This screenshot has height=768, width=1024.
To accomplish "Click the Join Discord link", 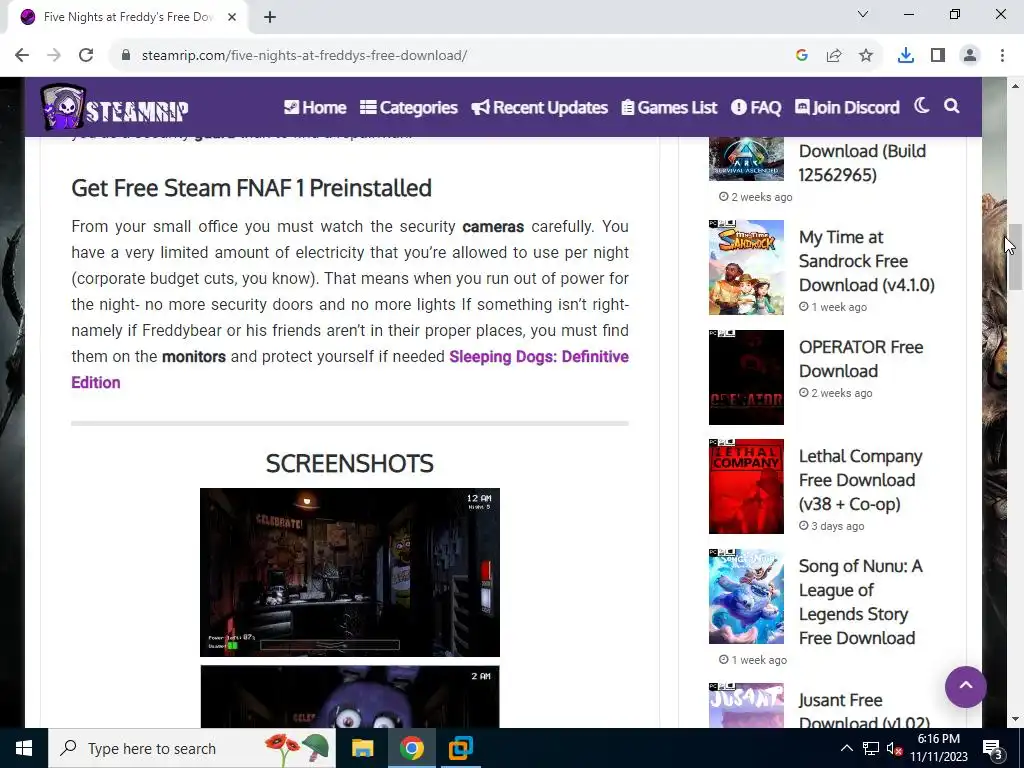I will (x=847, y=107).
